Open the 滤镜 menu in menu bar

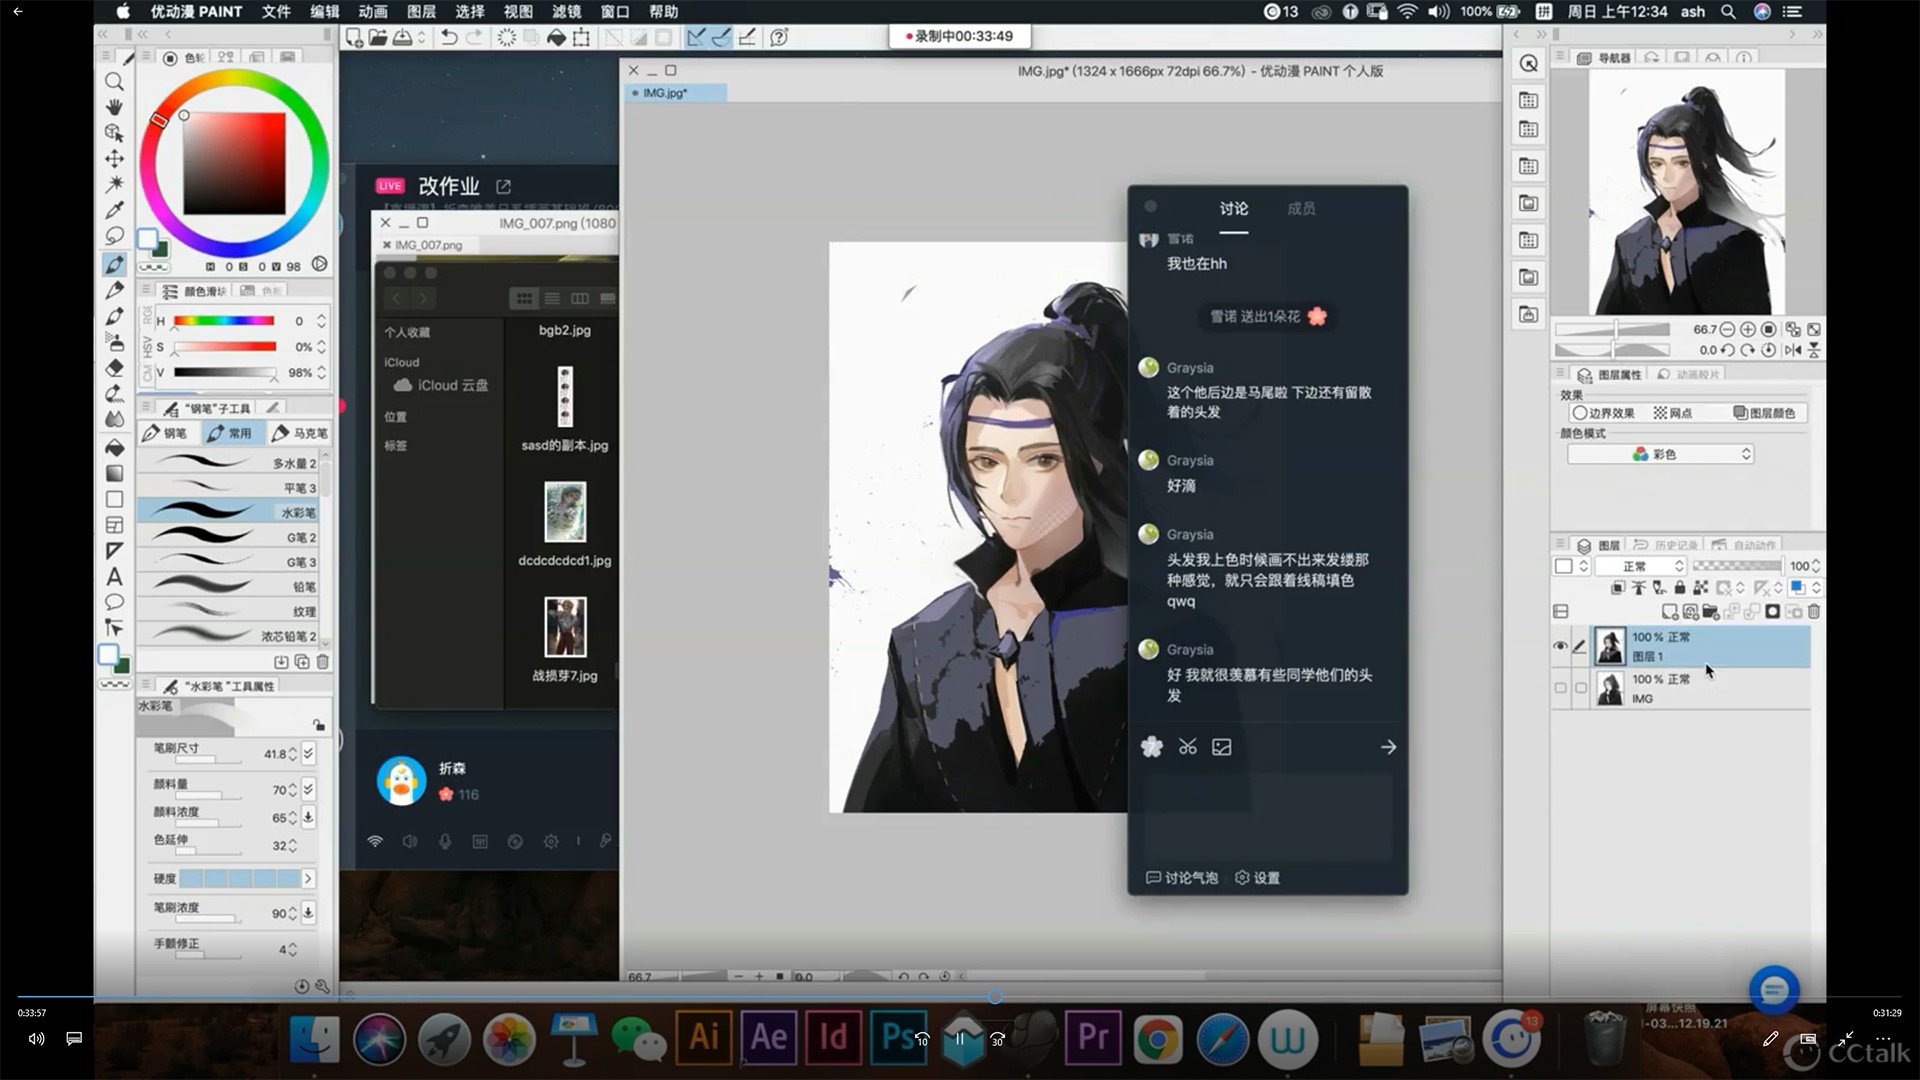[x=566, y=12]
